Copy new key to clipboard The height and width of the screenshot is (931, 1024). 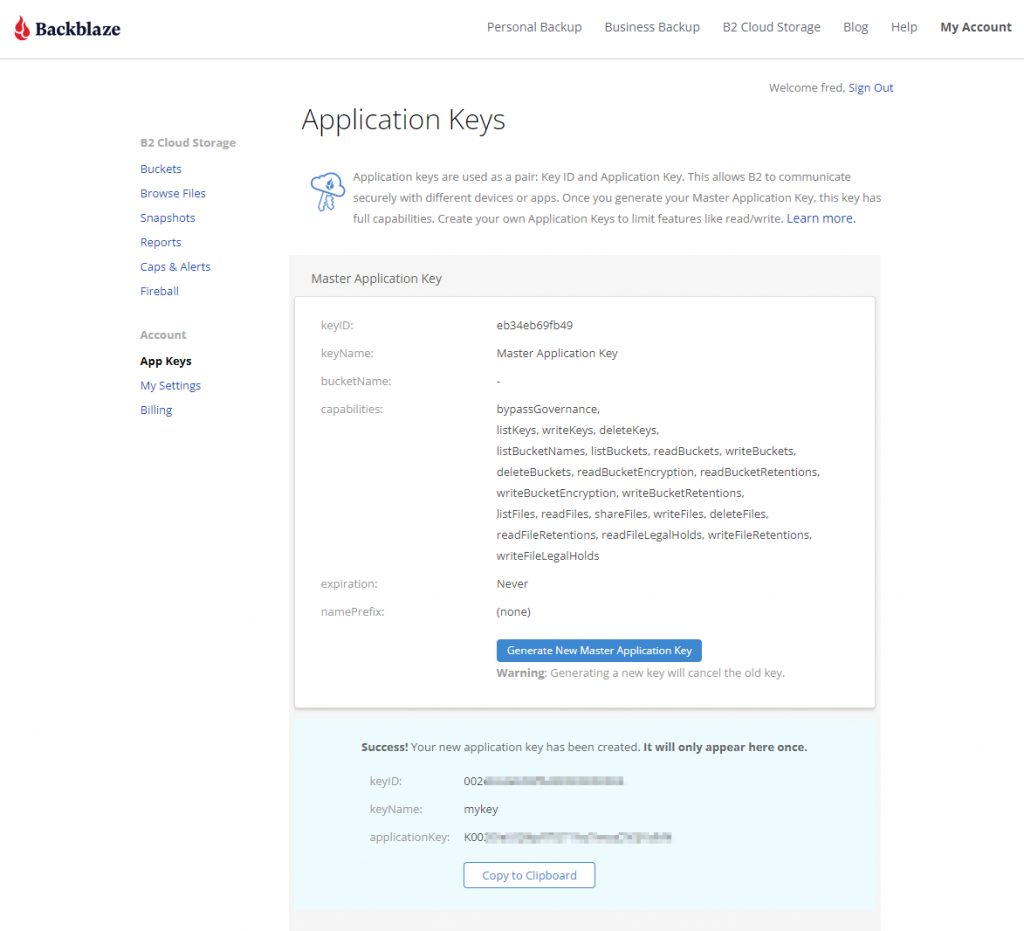tap(529, 875)
